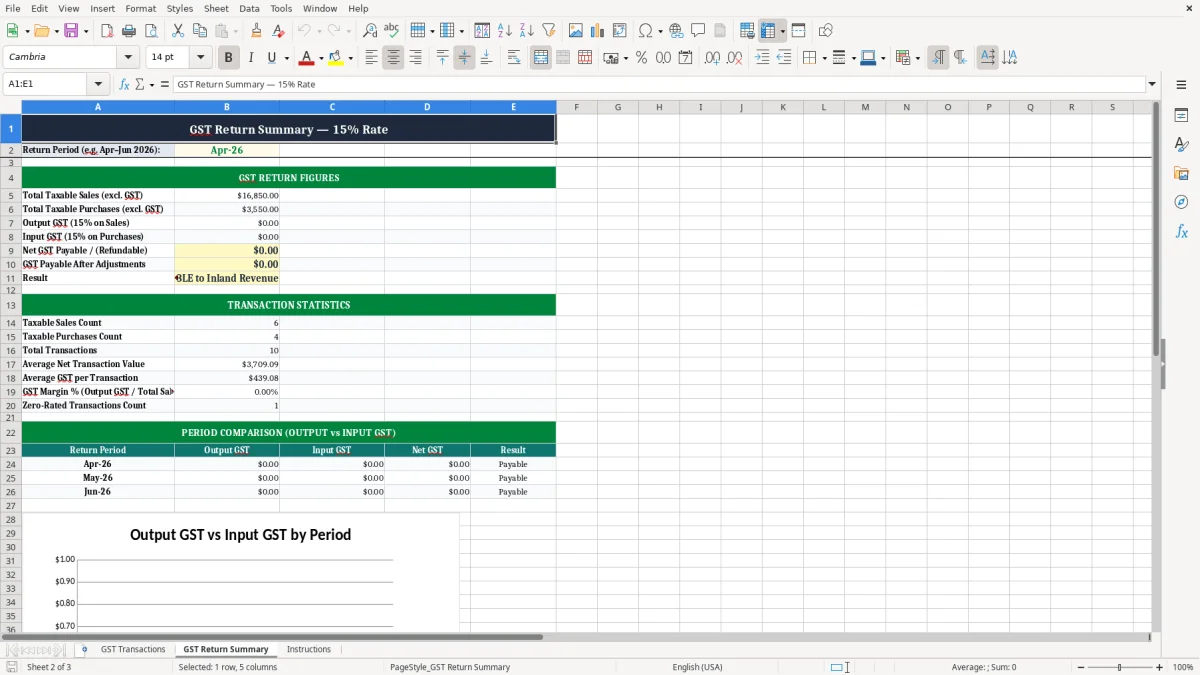Toggle Center Horizontally alignment
Viewport: 1200px width, 675px height.
[x=393, y=58]
